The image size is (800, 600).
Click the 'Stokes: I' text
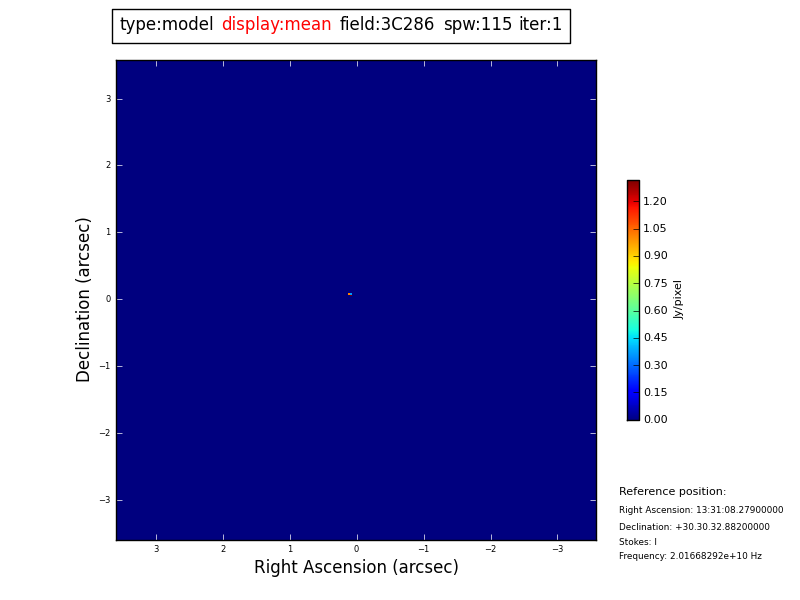(638, 542)
